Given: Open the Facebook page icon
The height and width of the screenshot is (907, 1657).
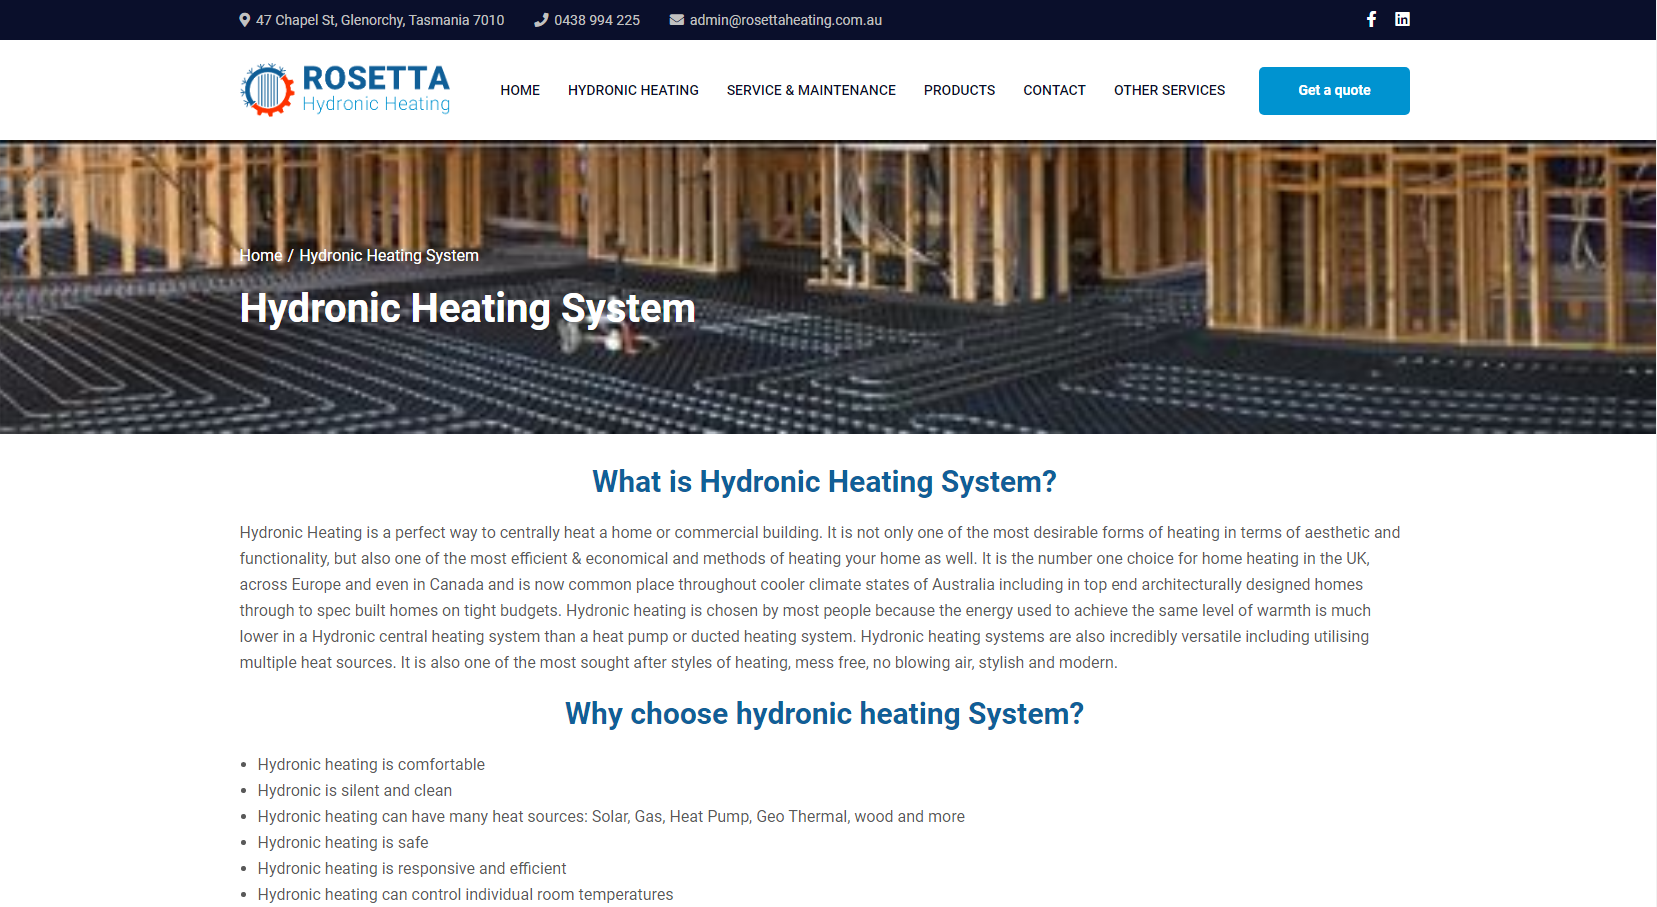Looking at the screenshot, I should point(1371,19).
